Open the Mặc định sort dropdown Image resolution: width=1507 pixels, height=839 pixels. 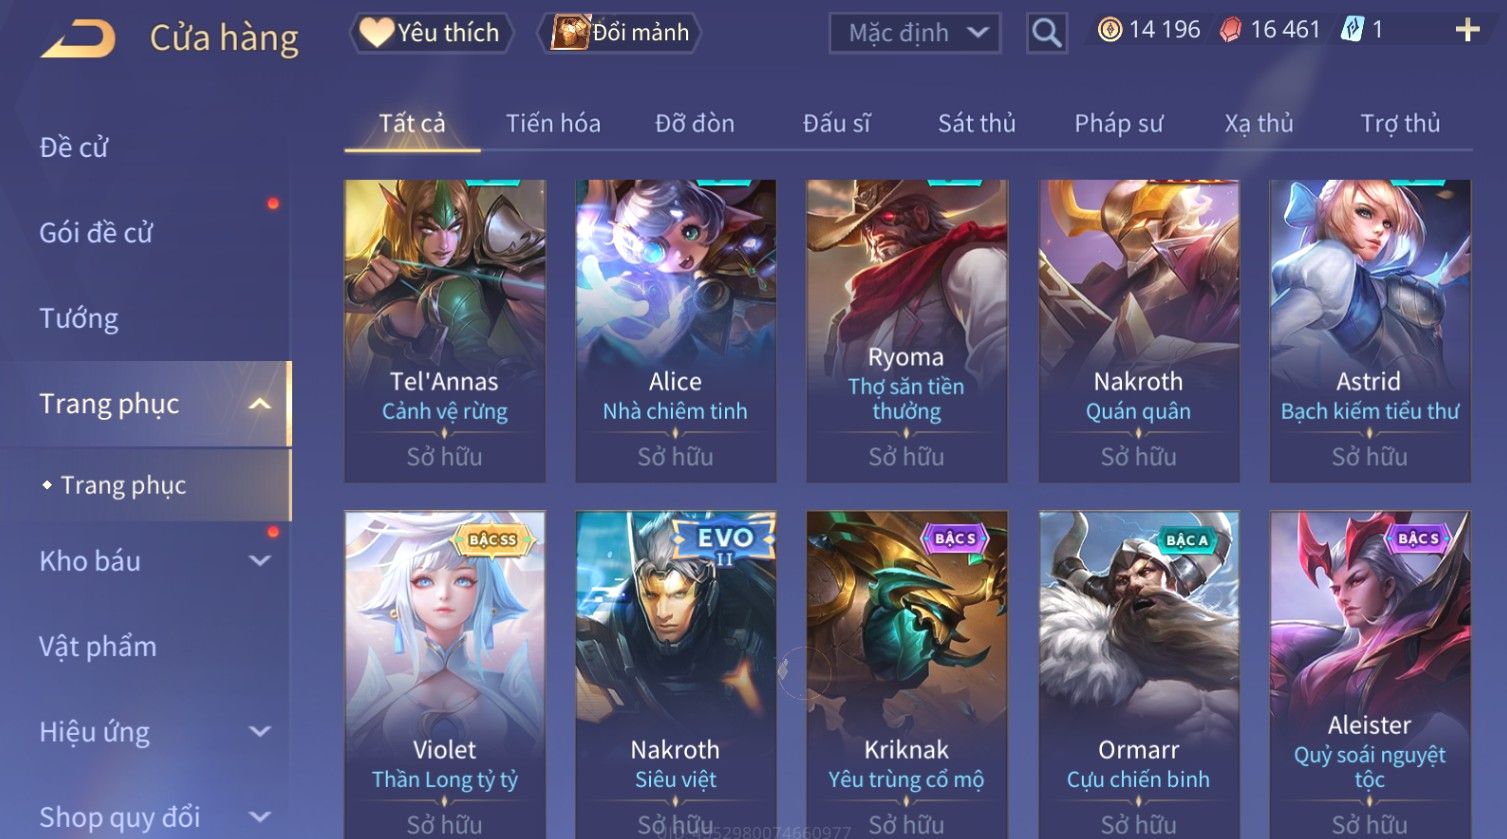(914, 33)
